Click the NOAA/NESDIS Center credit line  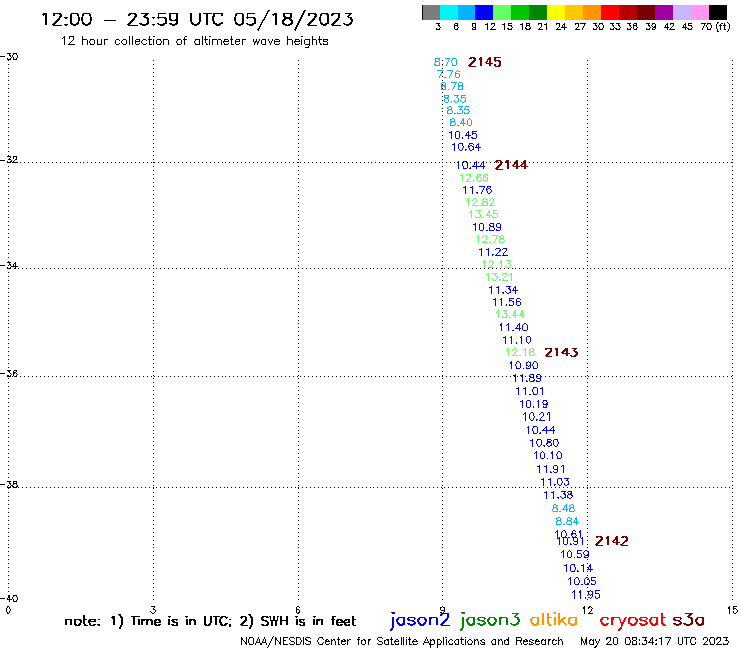402,642
